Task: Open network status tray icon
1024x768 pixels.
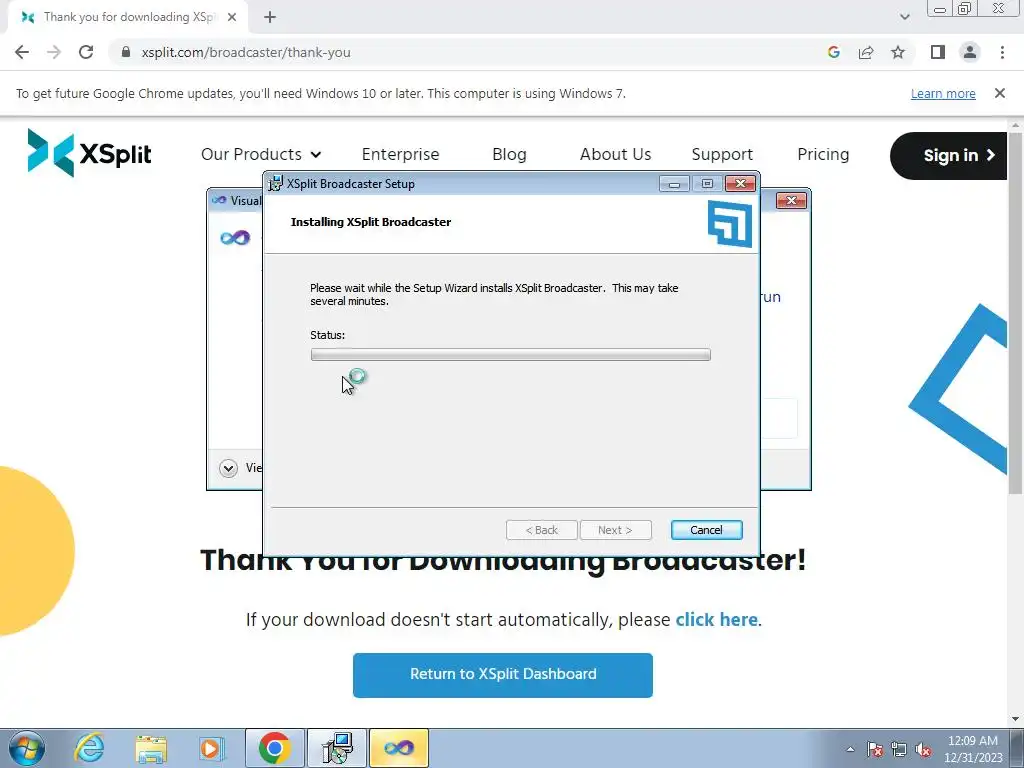Action: click(899, 749)
